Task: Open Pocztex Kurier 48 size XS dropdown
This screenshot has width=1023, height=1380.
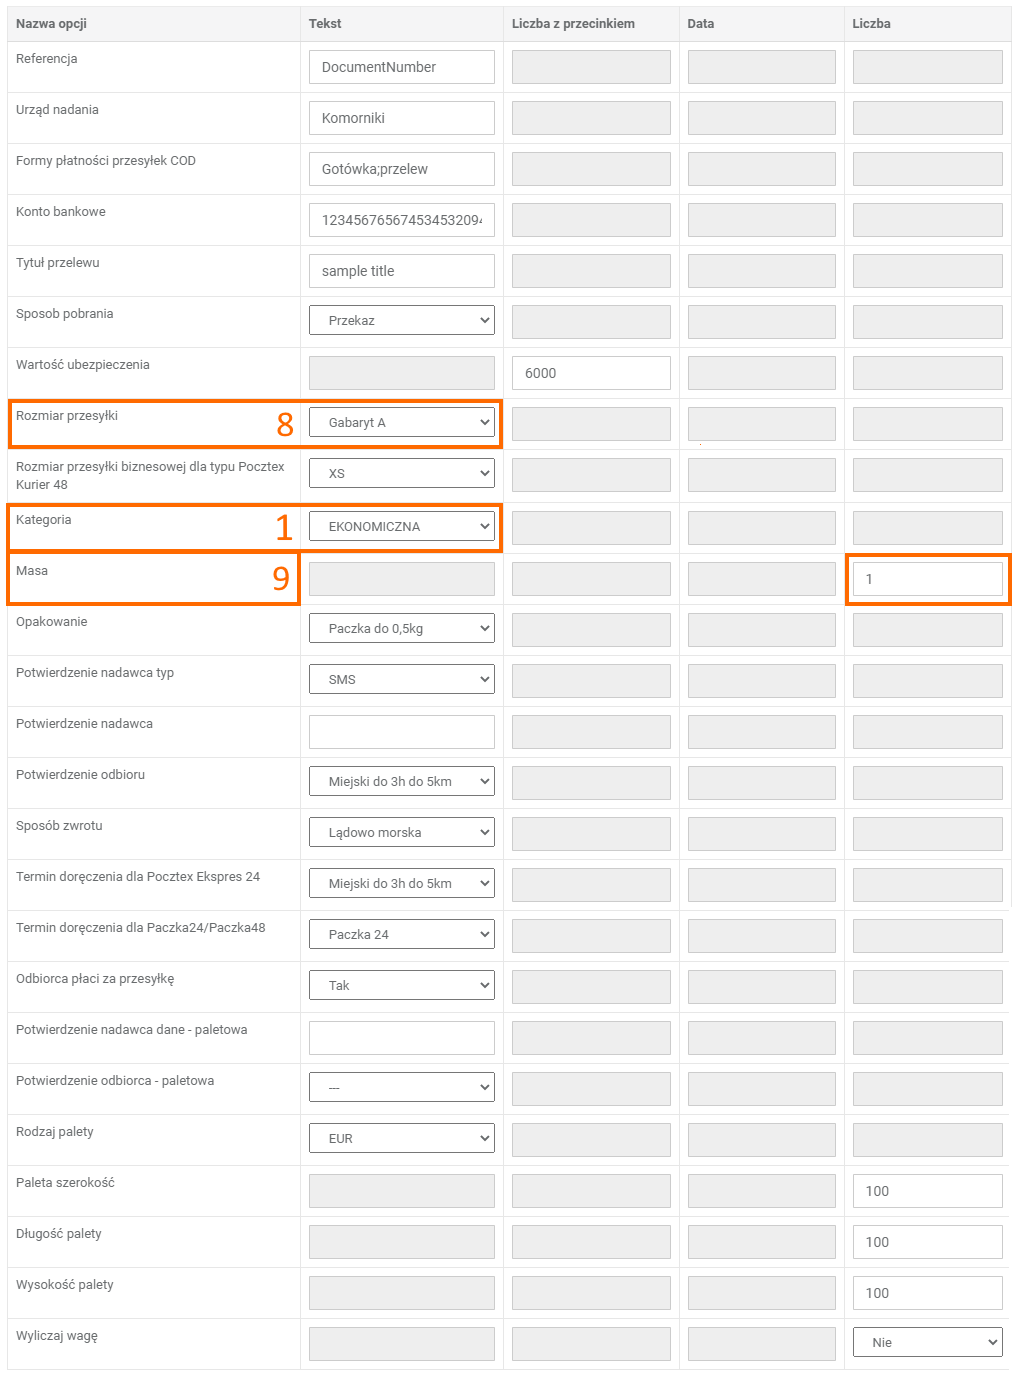Action: pos(401,474)
